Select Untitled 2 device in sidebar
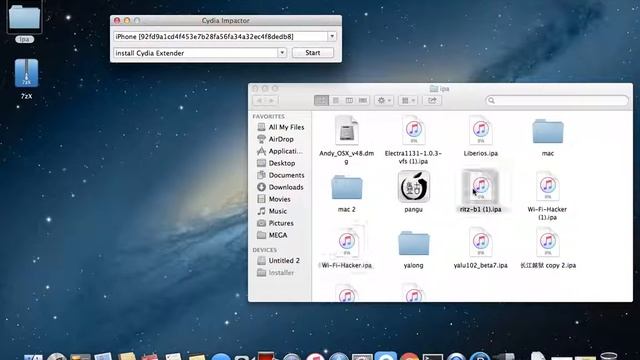The image size is (640, 360). pyautogui.click(x=278, y=260)
